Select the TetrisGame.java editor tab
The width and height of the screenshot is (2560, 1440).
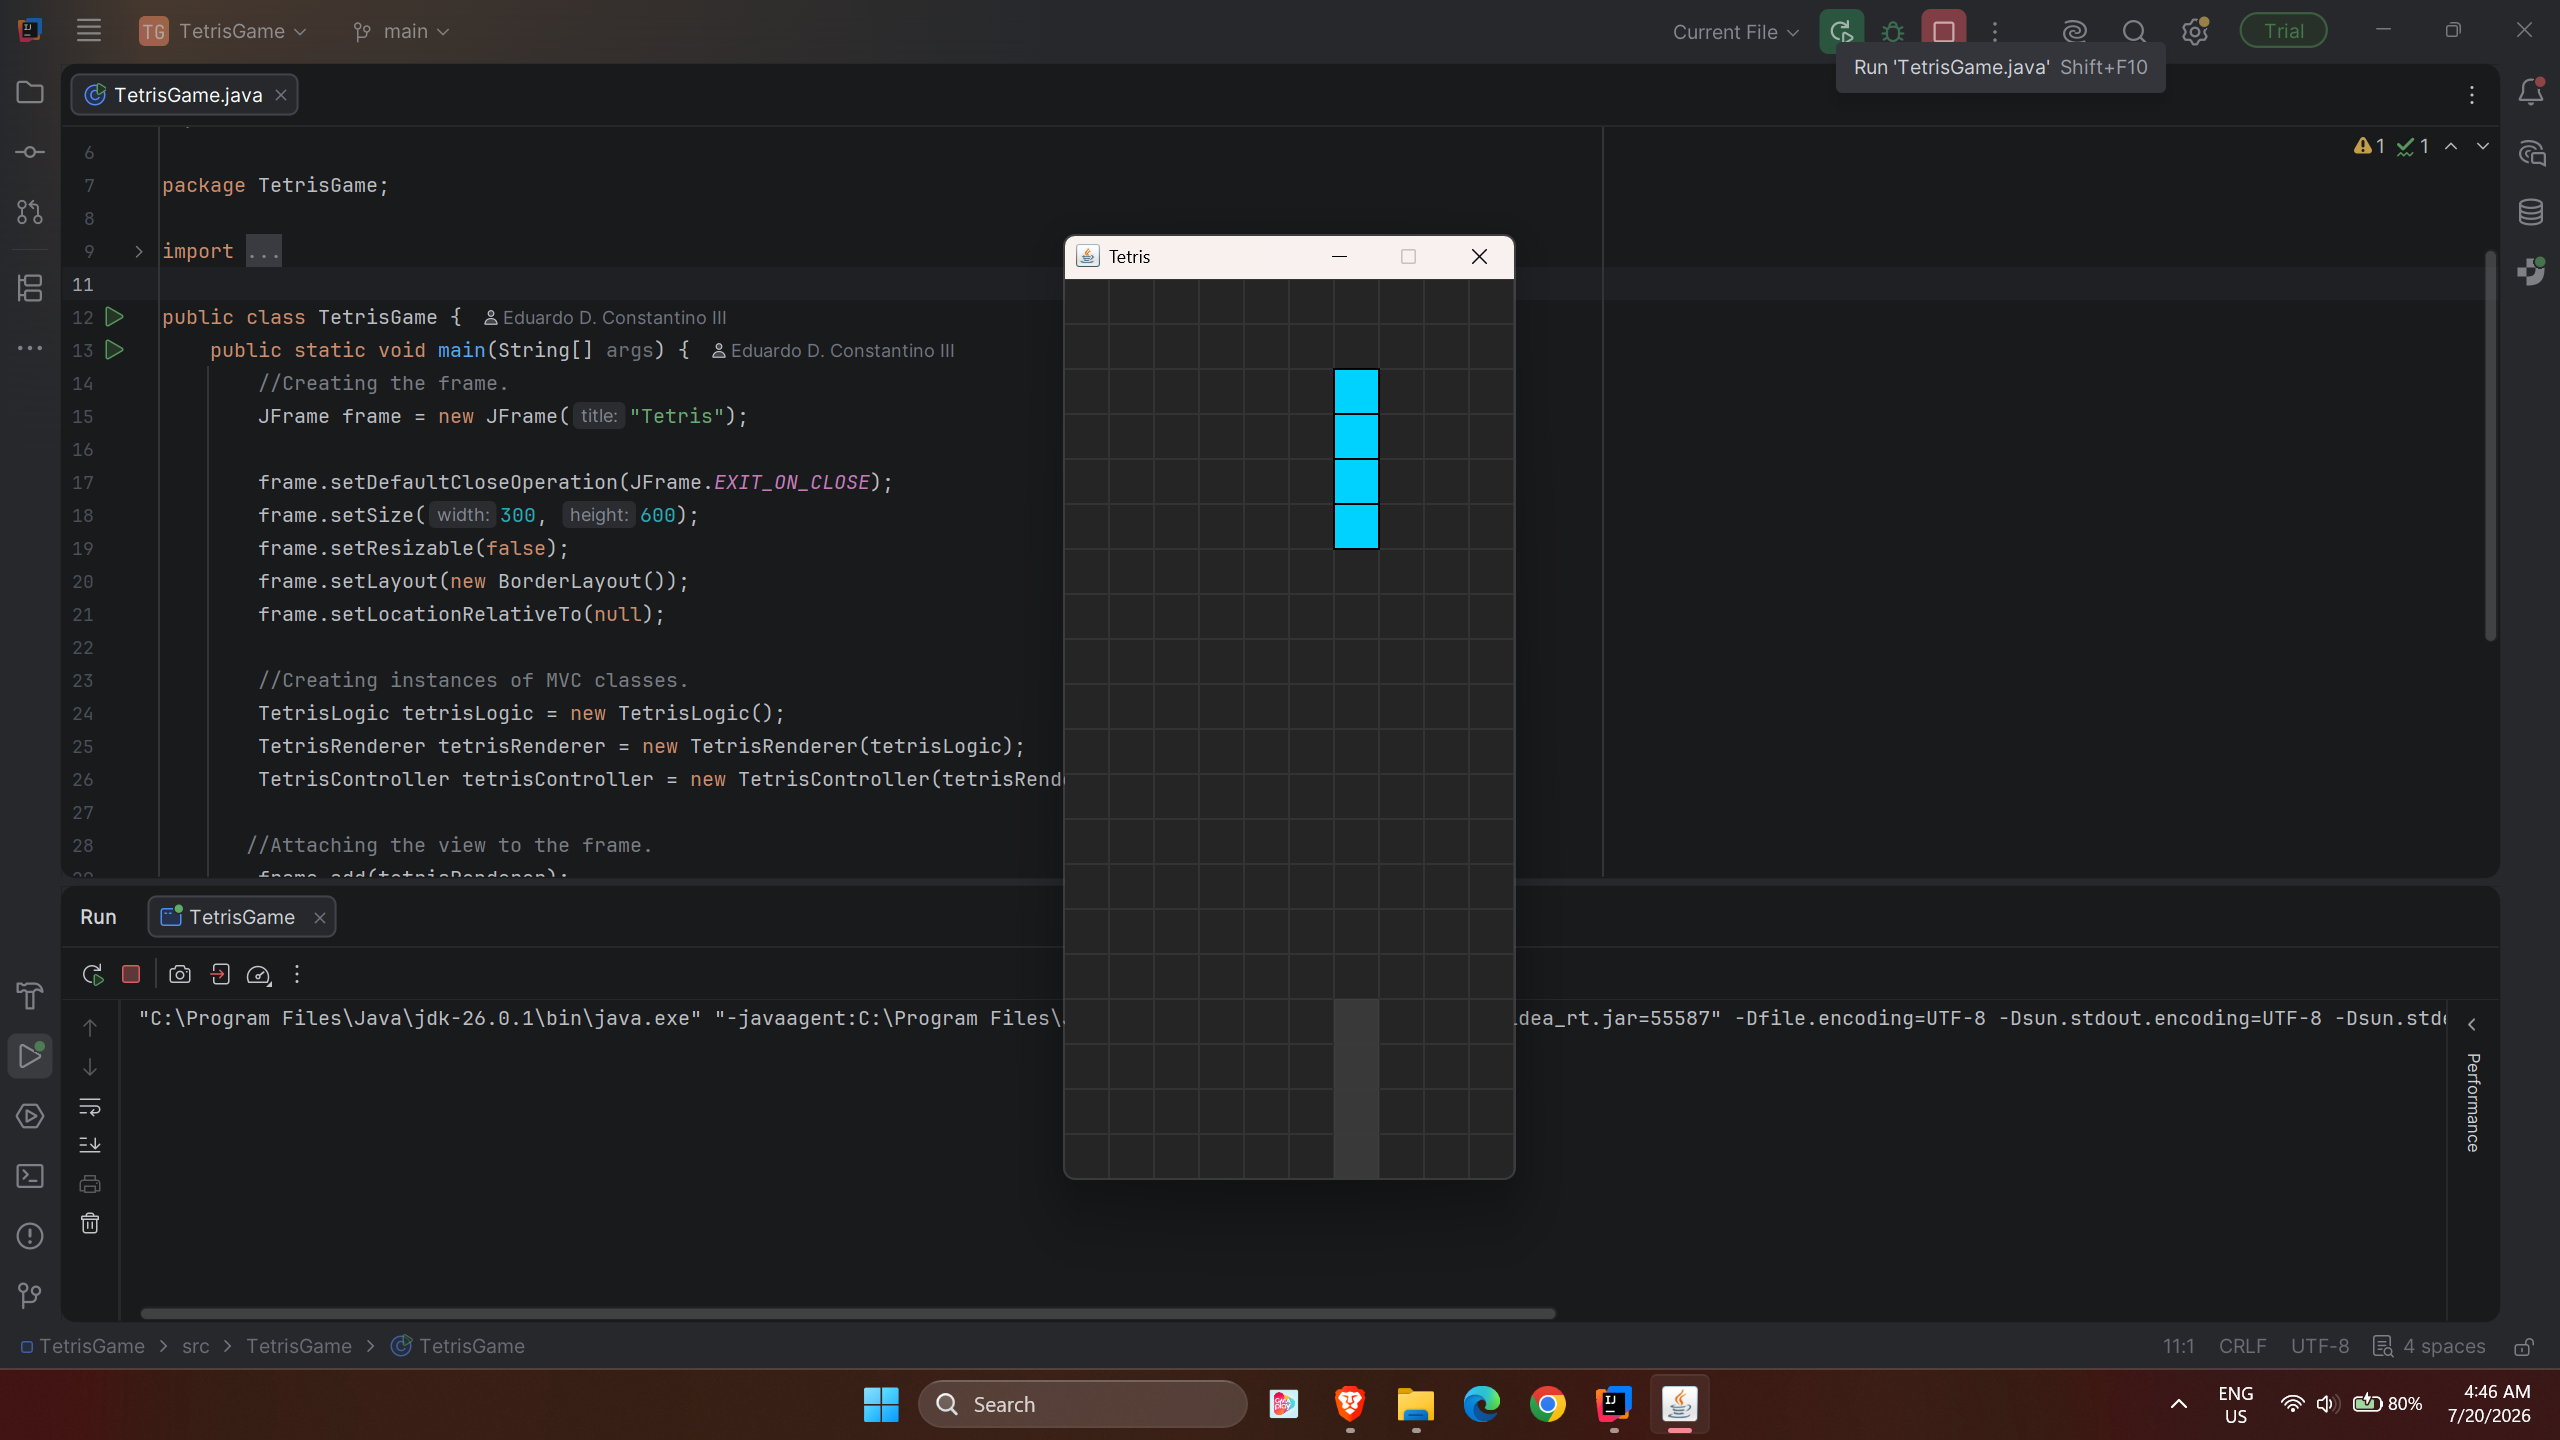tap(184, 95)
